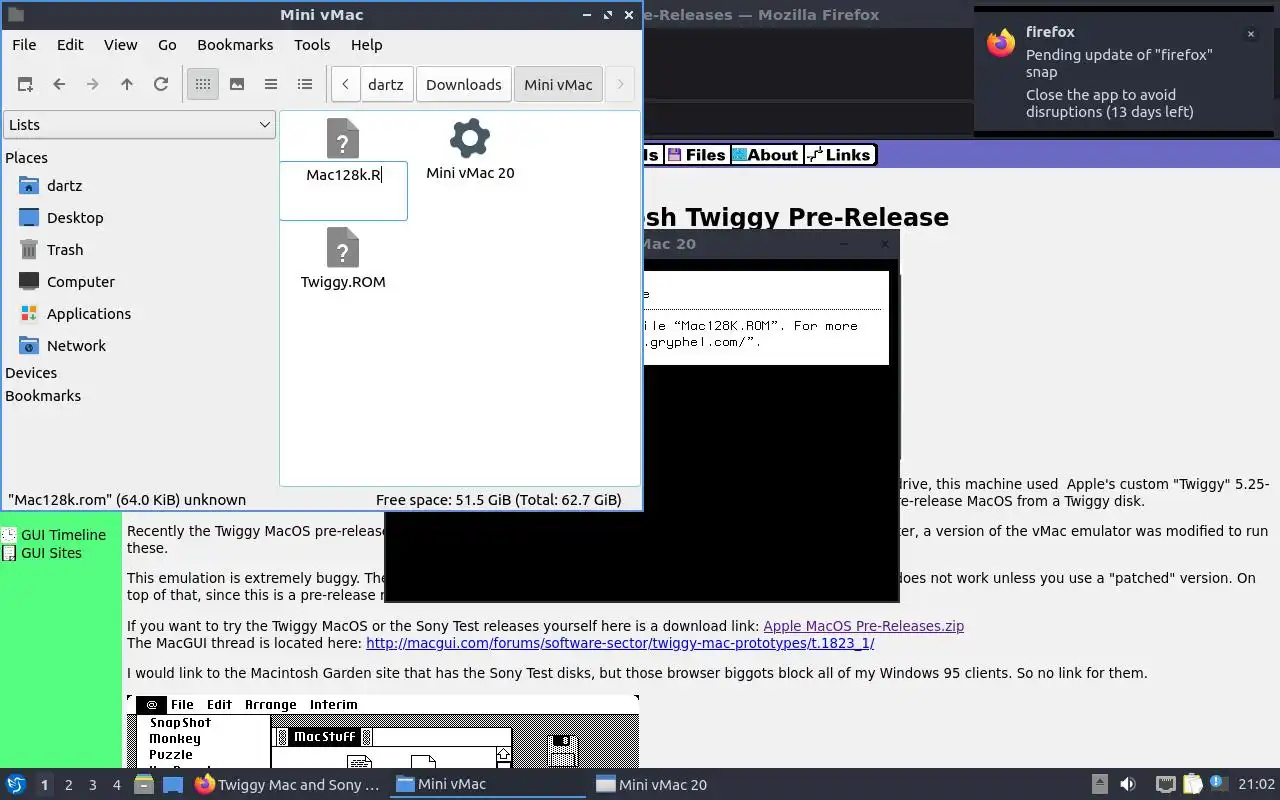
Task: Switch to workspace 2
Action: pyautogui.click(x=68, y=785)
